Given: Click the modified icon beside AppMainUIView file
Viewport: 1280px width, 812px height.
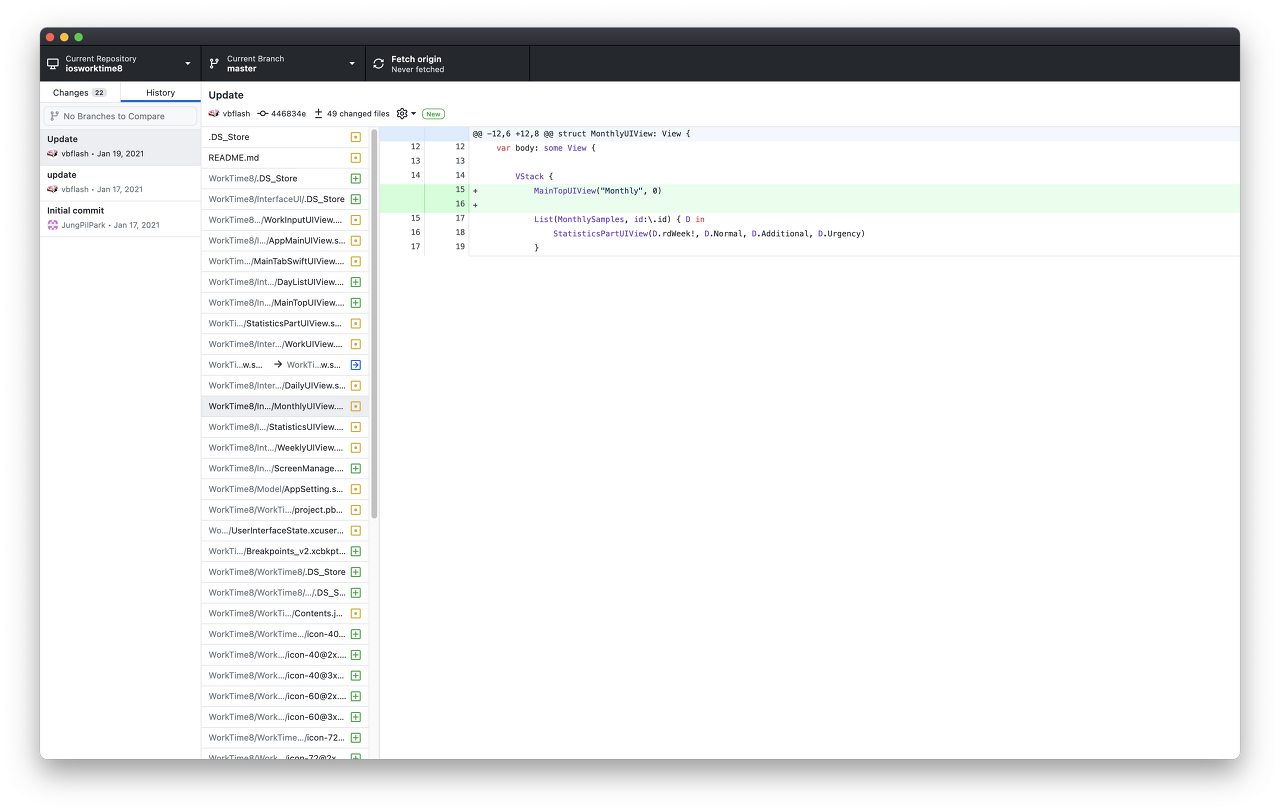Looking at the screenshot, I should coord(356,241).
